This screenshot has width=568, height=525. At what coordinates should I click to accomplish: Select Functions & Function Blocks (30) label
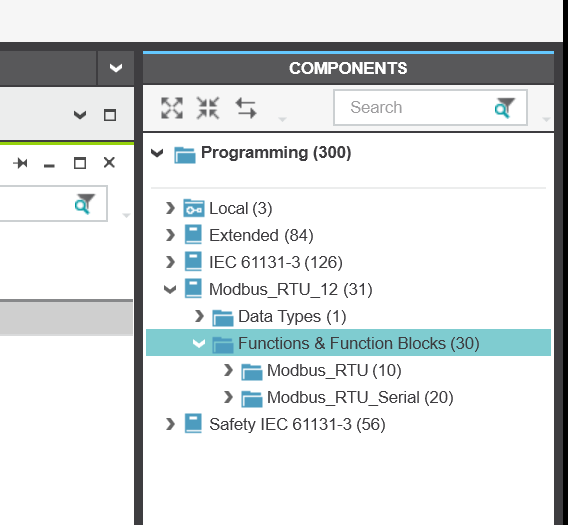(359, 343)
